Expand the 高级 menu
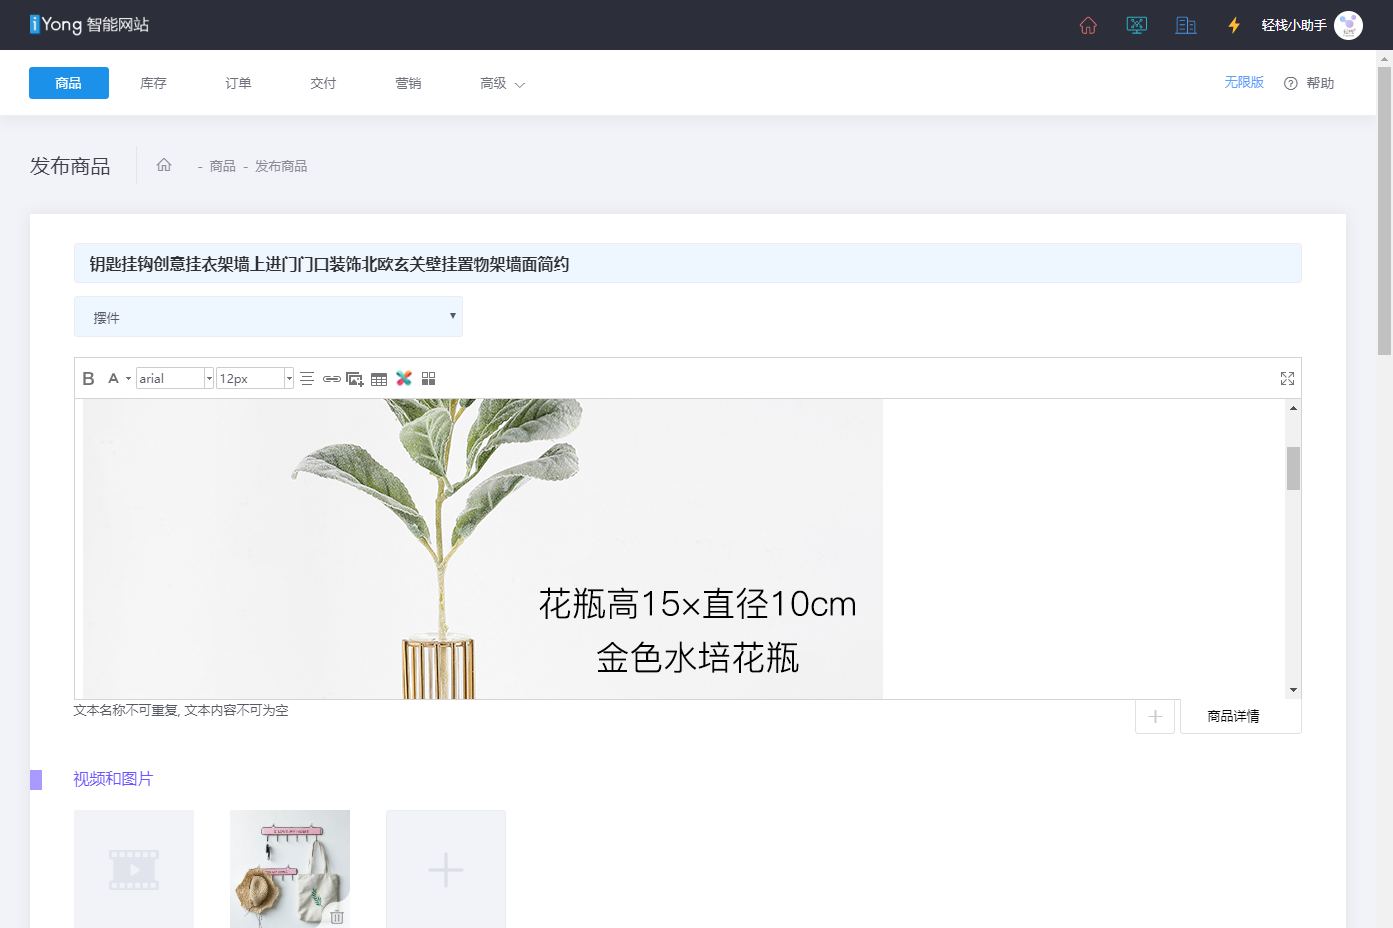Viewport: 1393px width, 928px height. tap(502, 83)
